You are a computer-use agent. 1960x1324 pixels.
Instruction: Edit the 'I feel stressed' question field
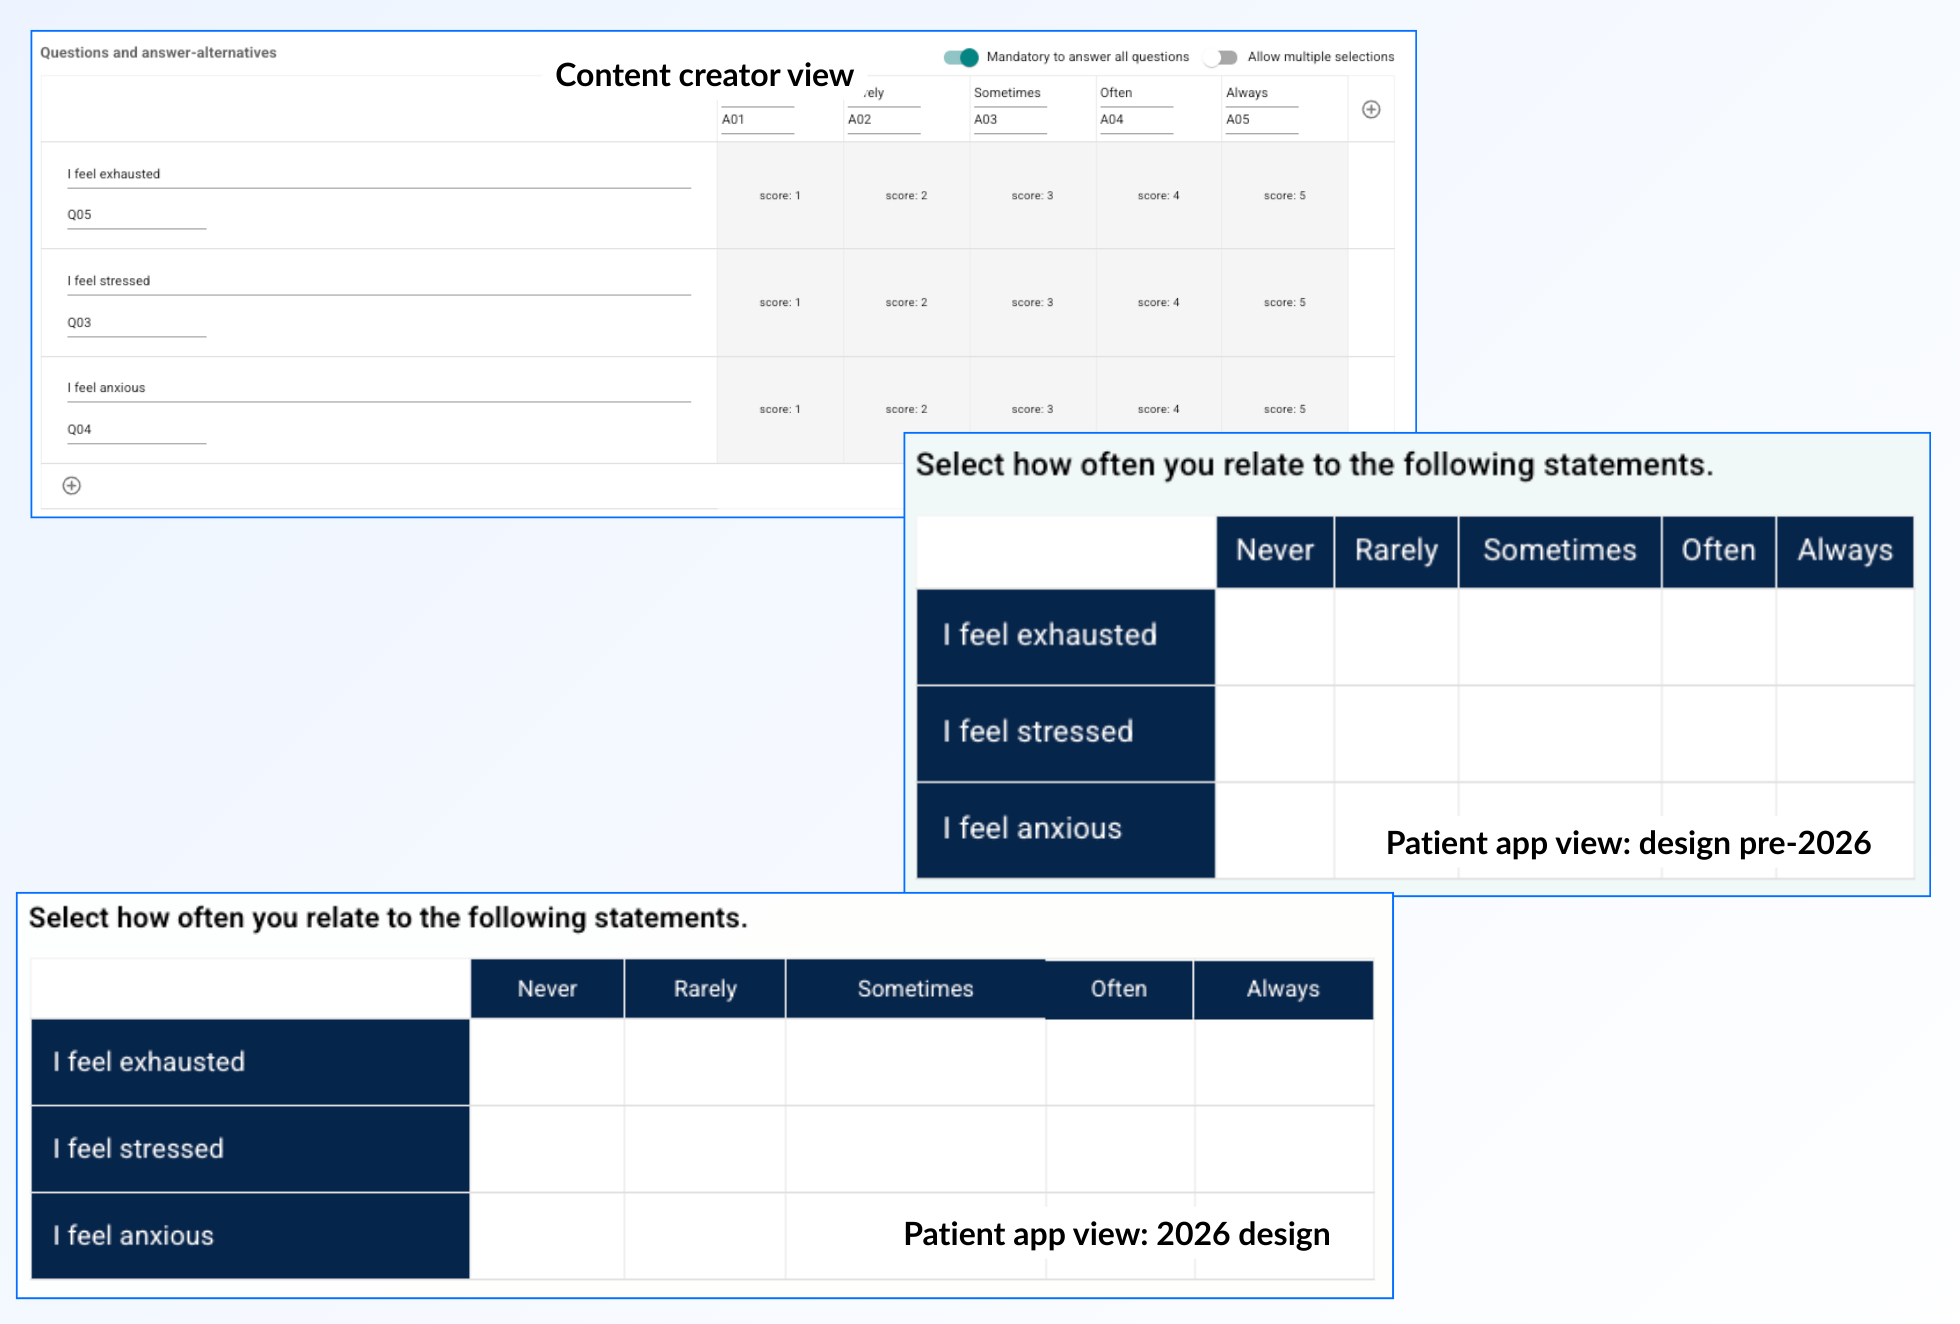[378, 281]
